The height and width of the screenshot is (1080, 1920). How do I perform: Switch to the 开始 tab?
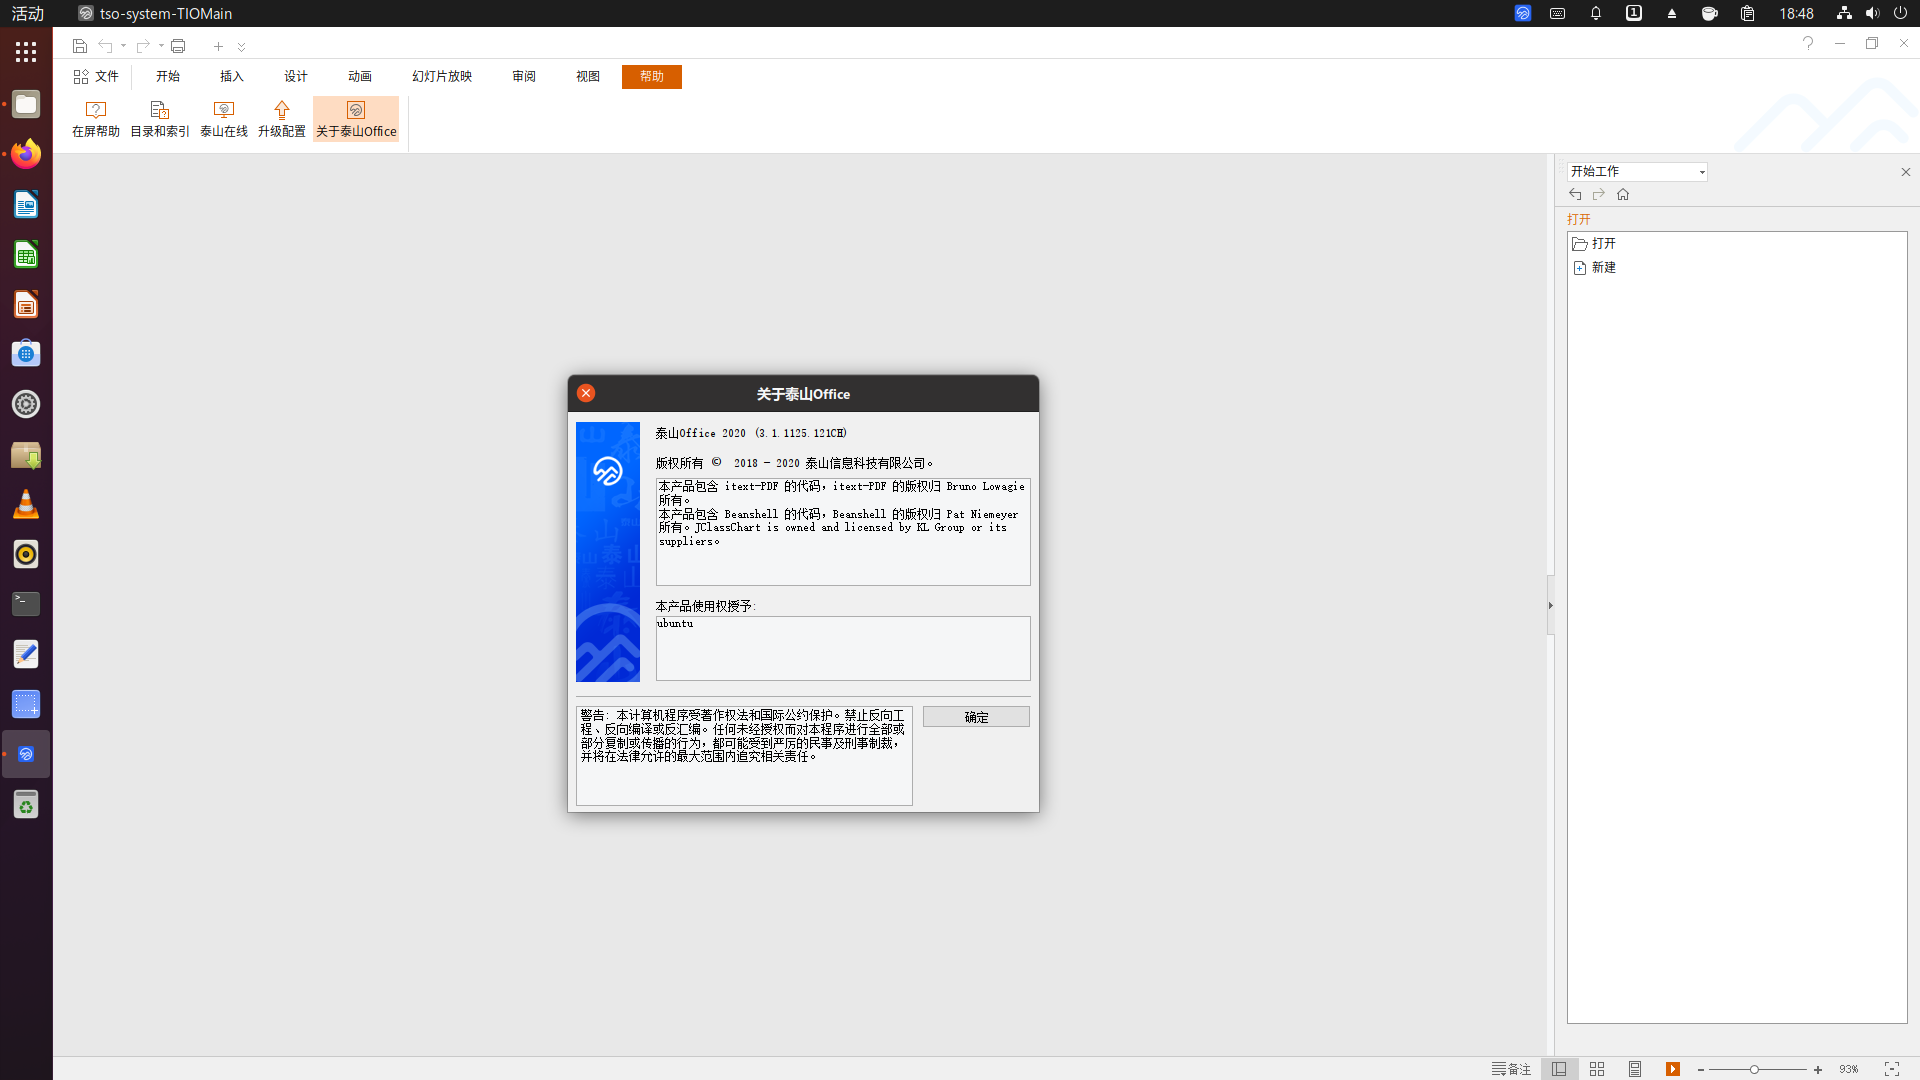168,76
